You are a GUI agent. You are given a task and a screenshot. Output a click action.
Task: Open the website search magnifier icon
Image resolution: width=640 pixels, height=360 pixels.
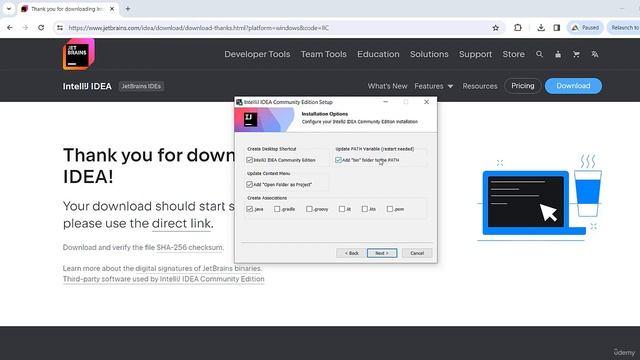point(539,54)
